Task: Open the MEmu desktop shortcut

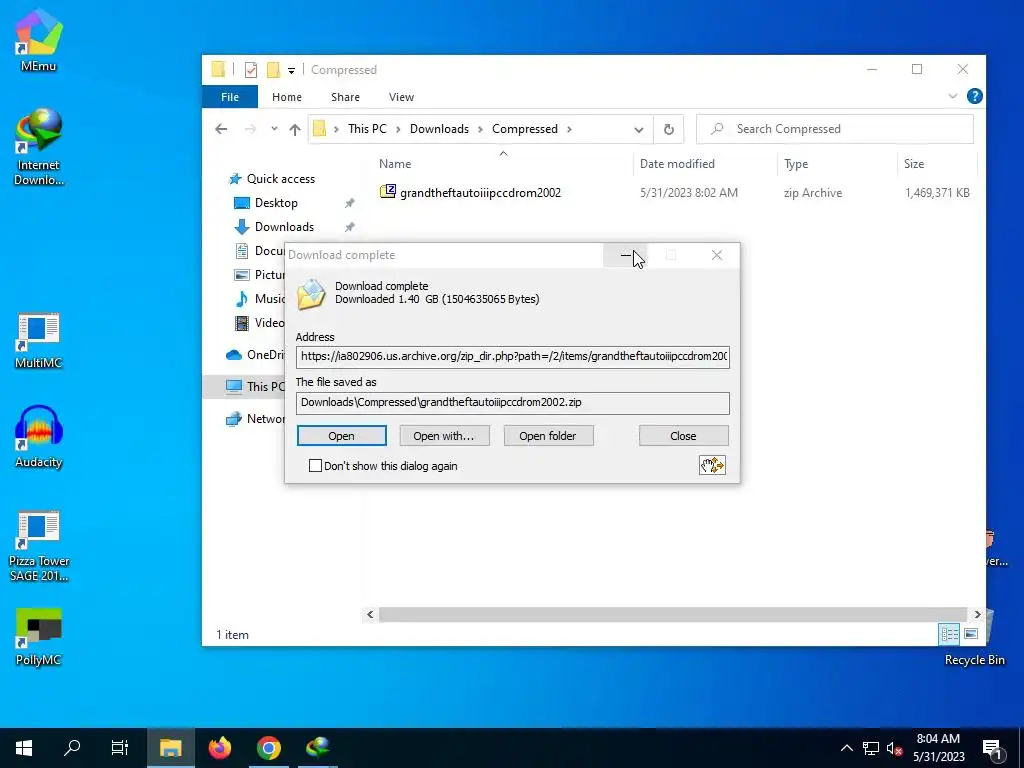Action: [x=39, y=40]
